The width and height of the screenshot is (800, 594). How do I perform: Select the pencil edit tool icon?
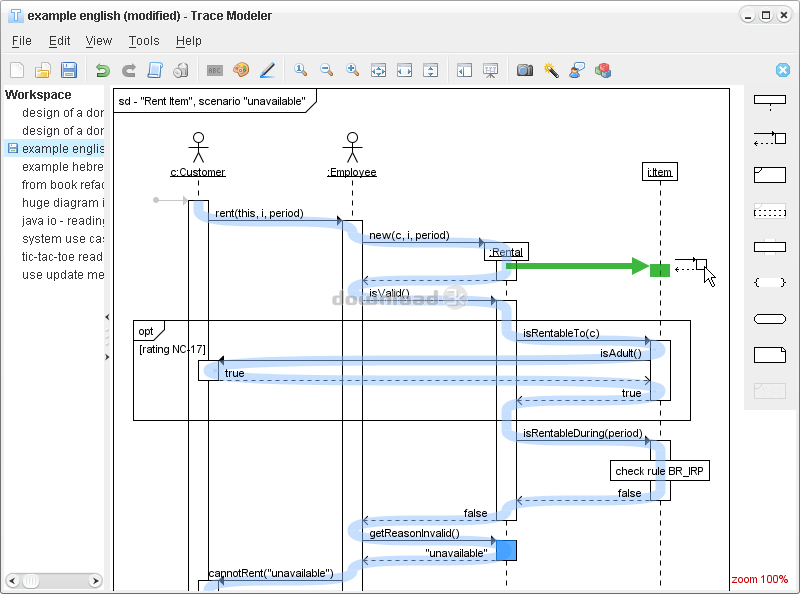(267, 70)
